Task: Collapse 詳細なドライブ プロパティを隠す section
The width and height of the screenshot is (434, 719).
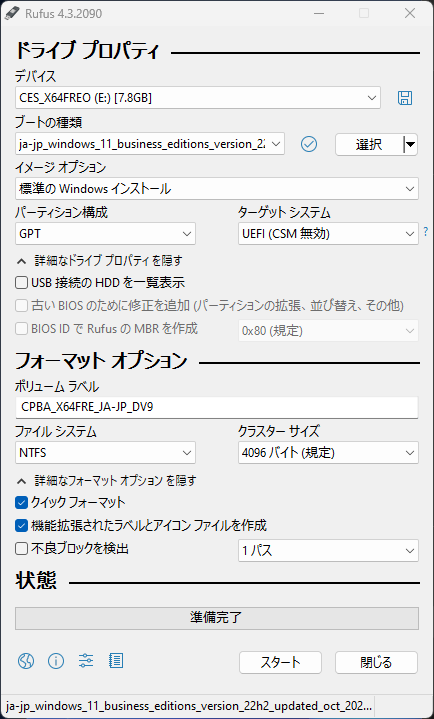Action: click(100, 261)
